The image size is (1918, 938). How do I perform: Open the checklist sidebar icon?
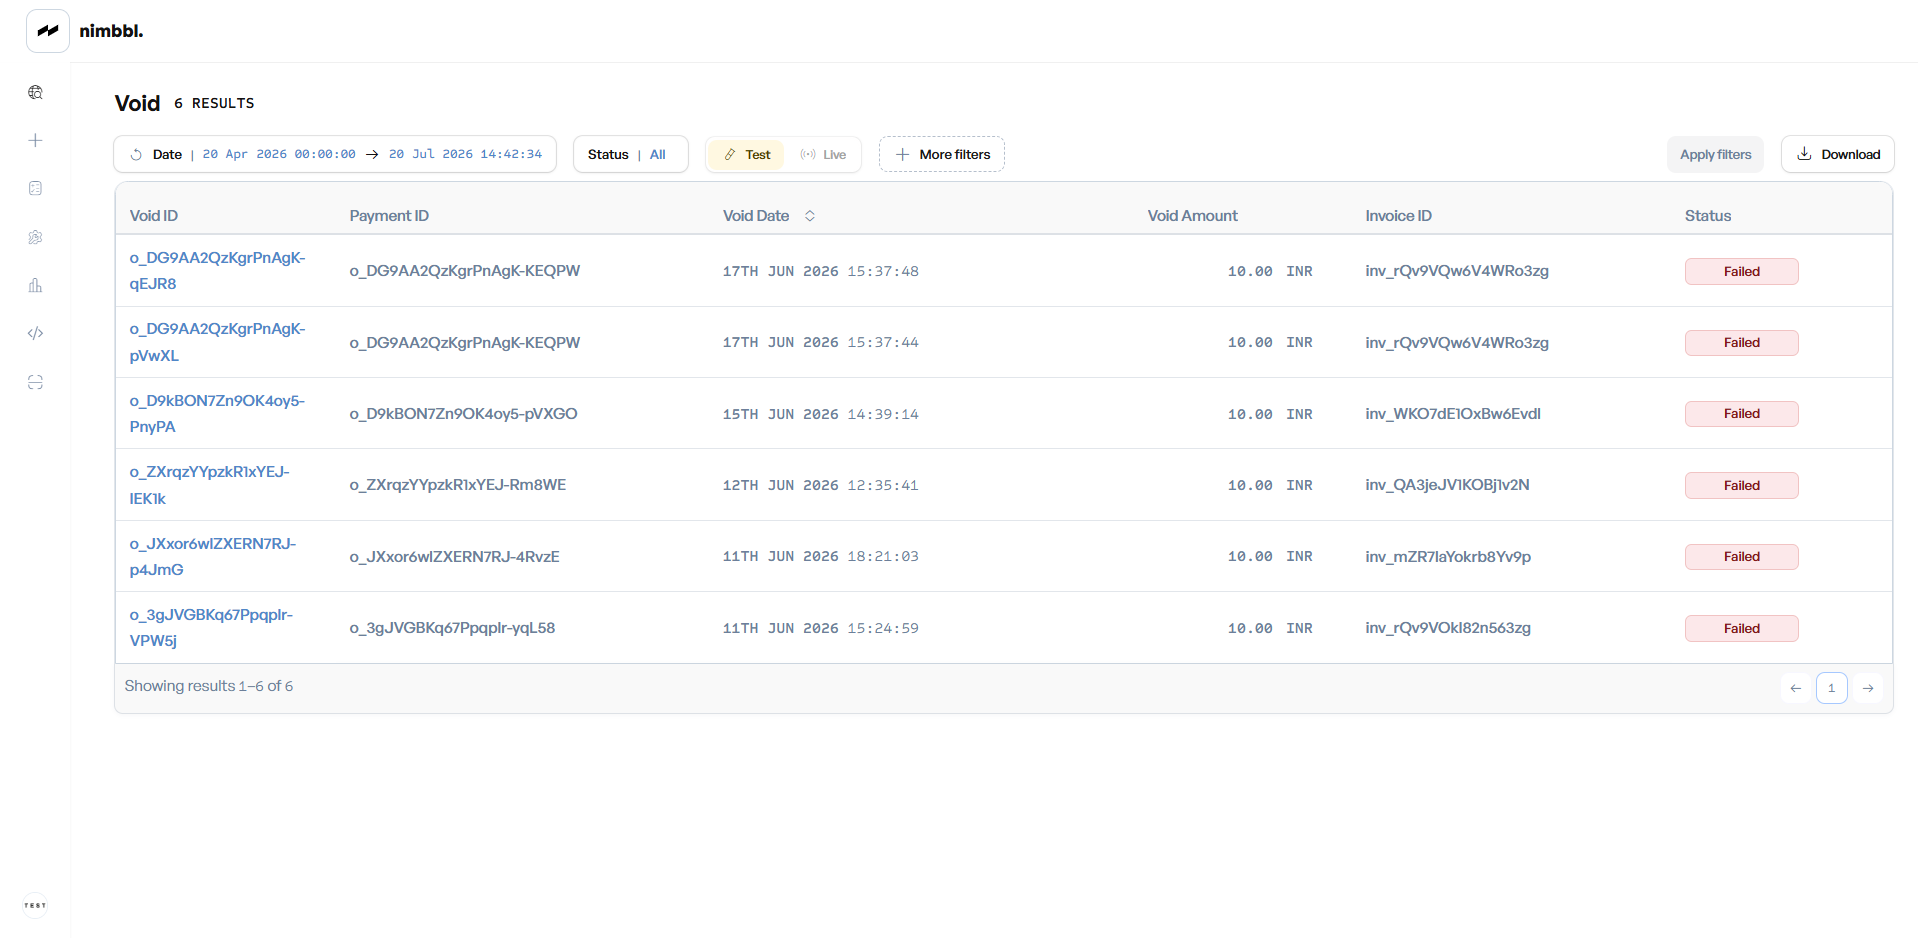(36, 189)
